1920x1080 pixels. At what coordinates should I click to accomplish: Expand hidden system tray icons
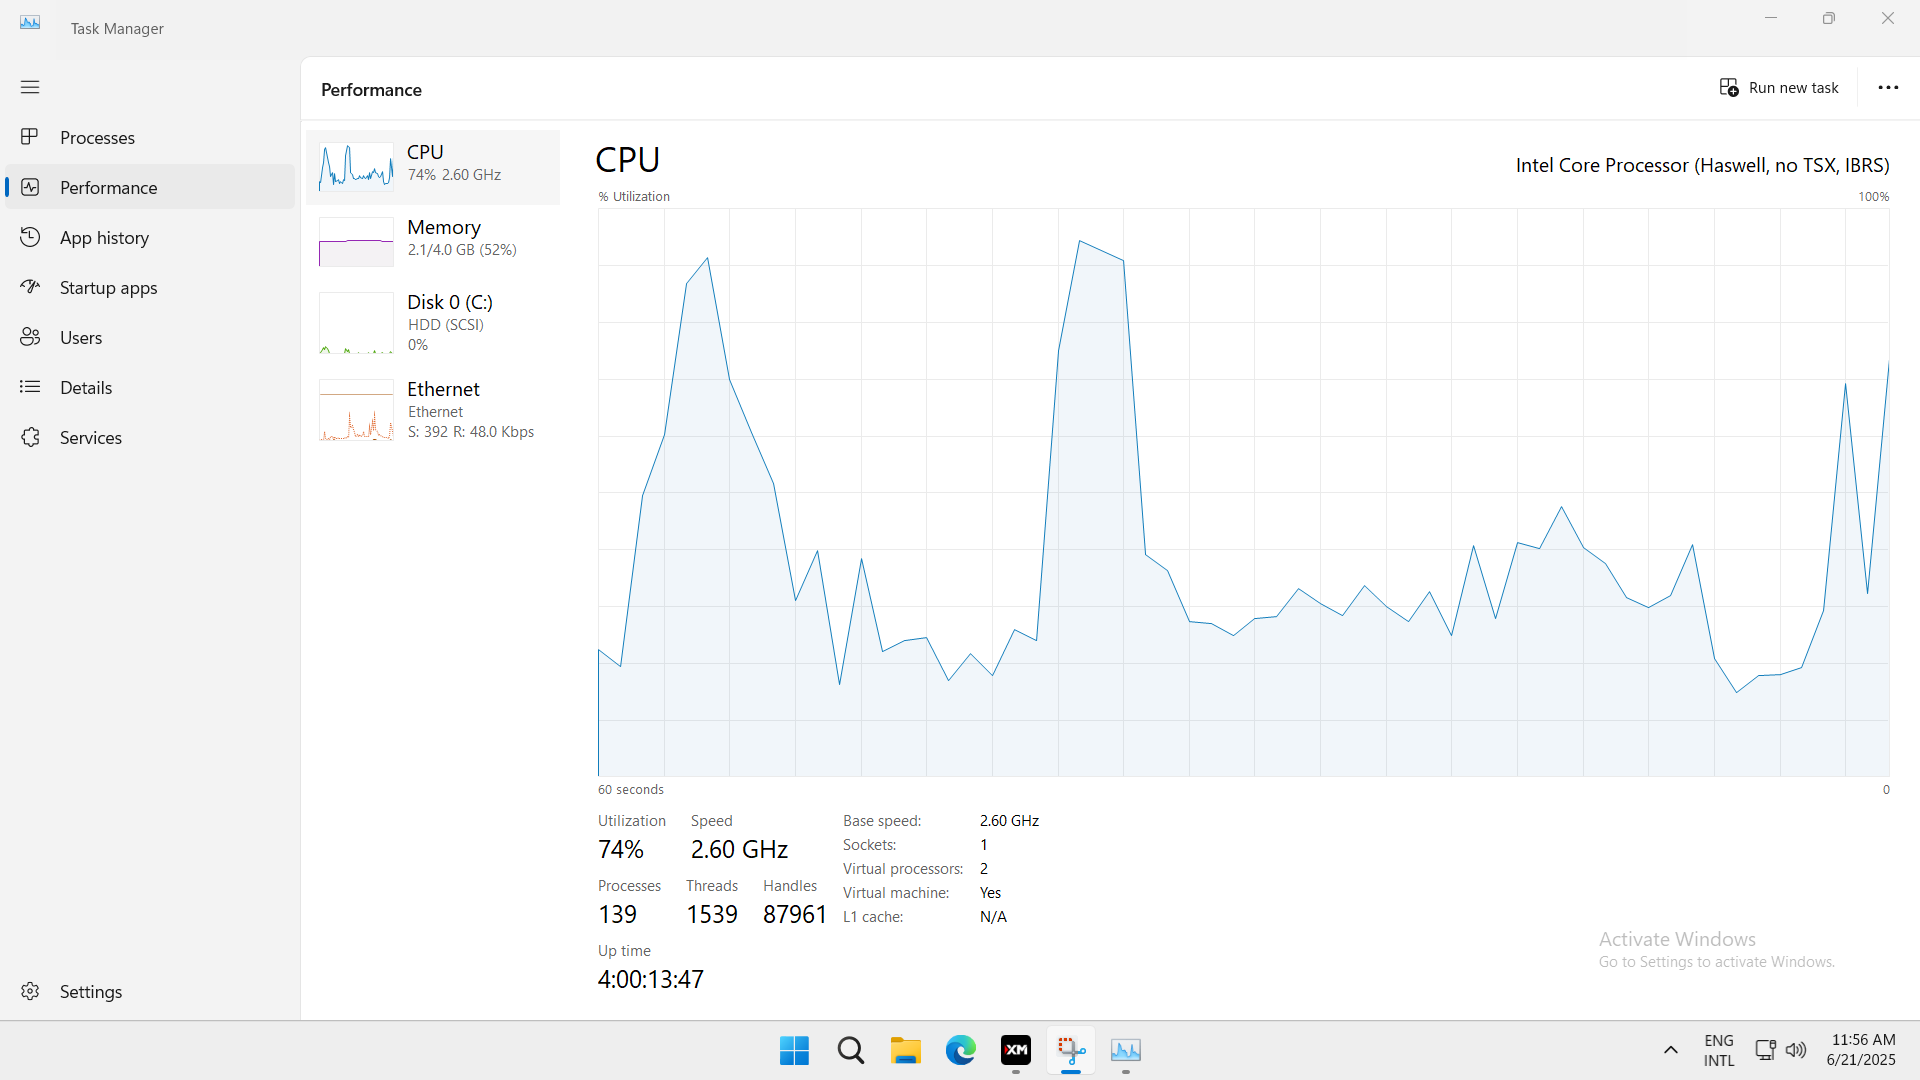tap(1670, 1051)
